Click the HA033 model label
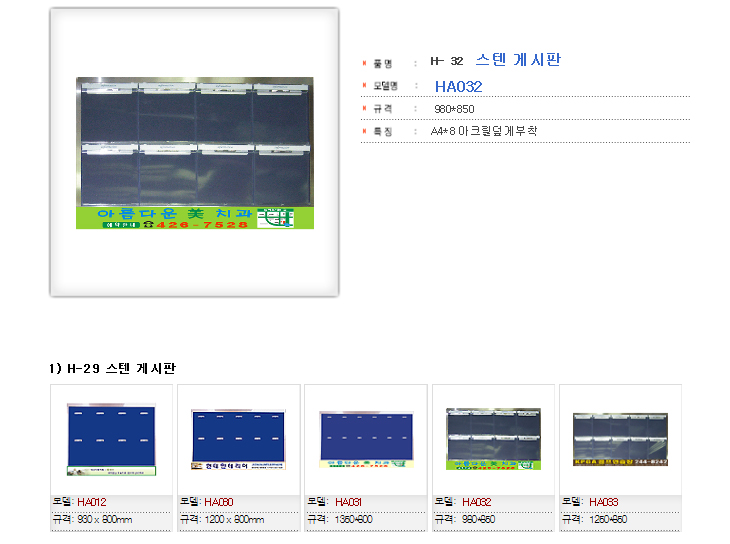 (601, 502)
